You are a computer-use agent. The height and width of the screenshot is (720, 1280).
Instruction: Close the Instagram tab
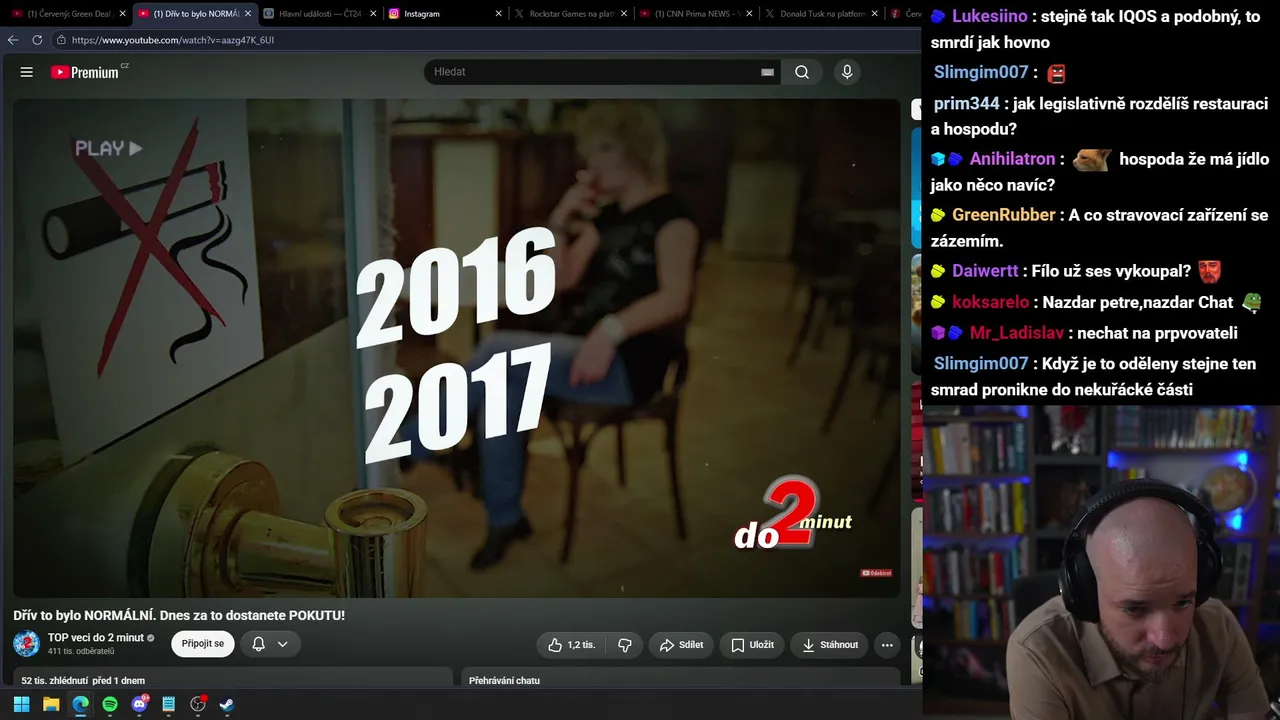tap(499, 14)
